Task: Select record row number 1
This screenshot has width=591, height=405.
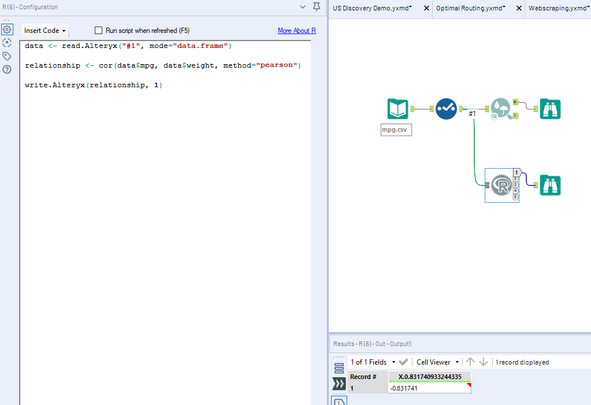Action: pyautogui.click(x=368, y=388)
